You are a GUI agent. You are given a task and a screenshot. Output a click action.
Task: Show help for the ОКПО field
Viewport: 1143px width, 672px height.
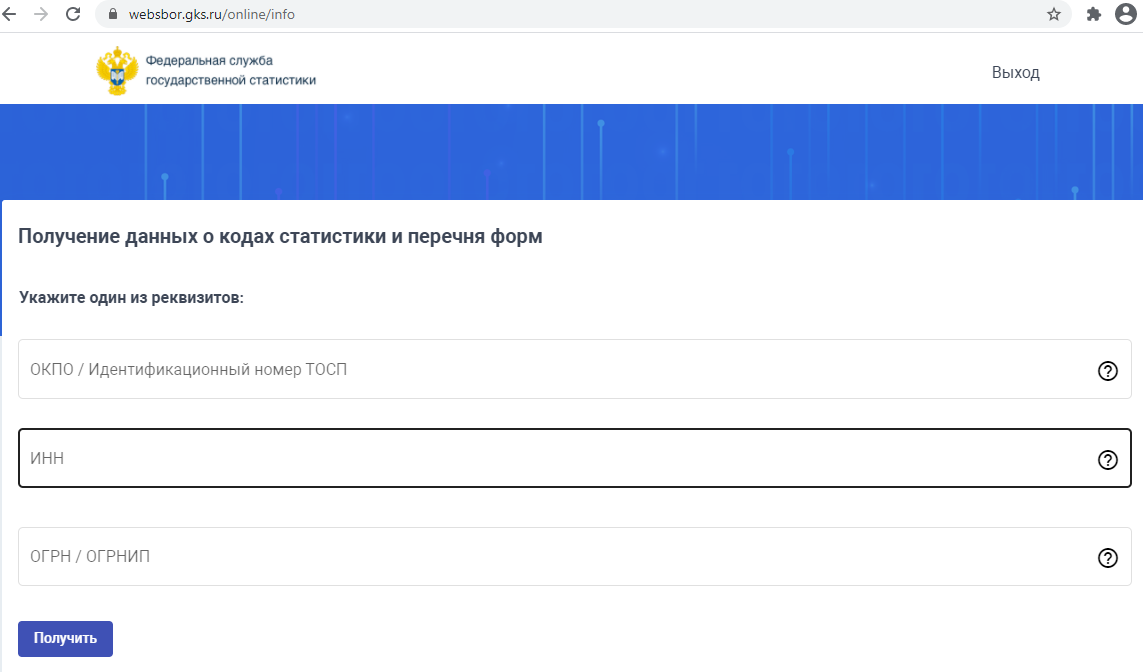click(x=1107, y=370)
